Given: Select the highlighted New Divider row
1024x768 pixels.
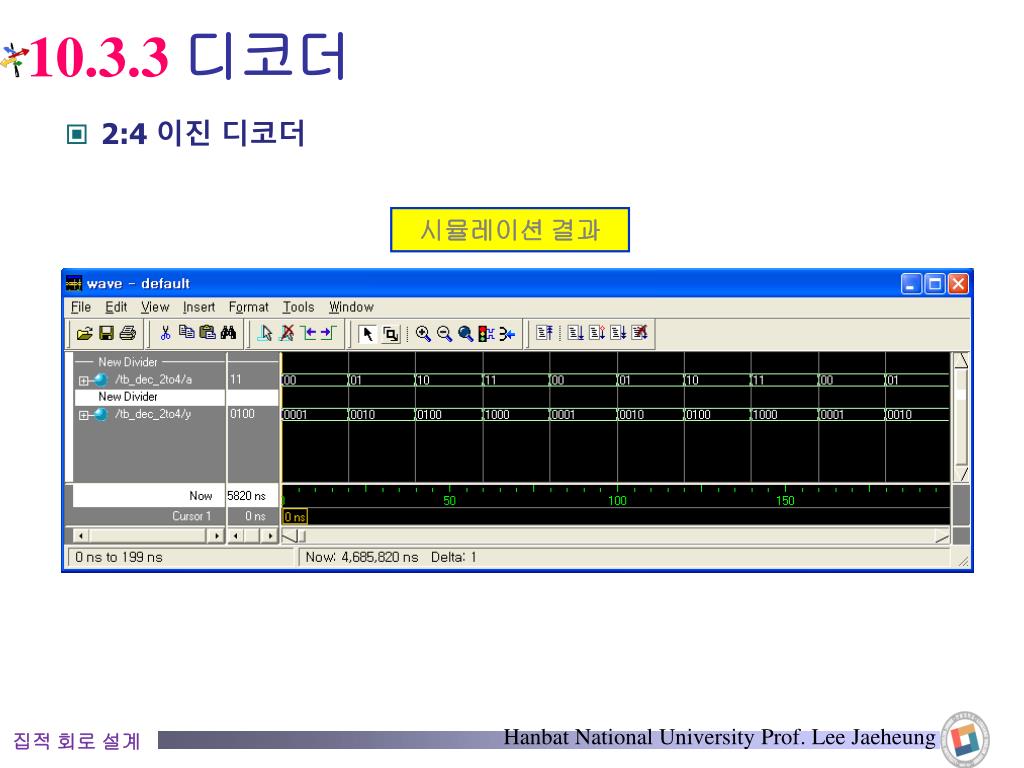Looking at the screenshot, I should 150,396.
